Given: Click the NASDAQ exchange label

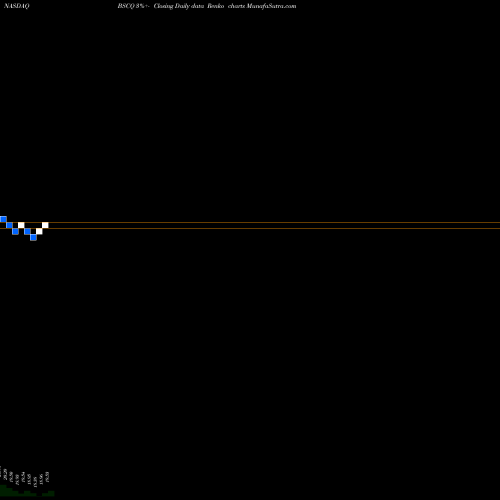Looking at the screenshot, I should click(x=17, y=6).
